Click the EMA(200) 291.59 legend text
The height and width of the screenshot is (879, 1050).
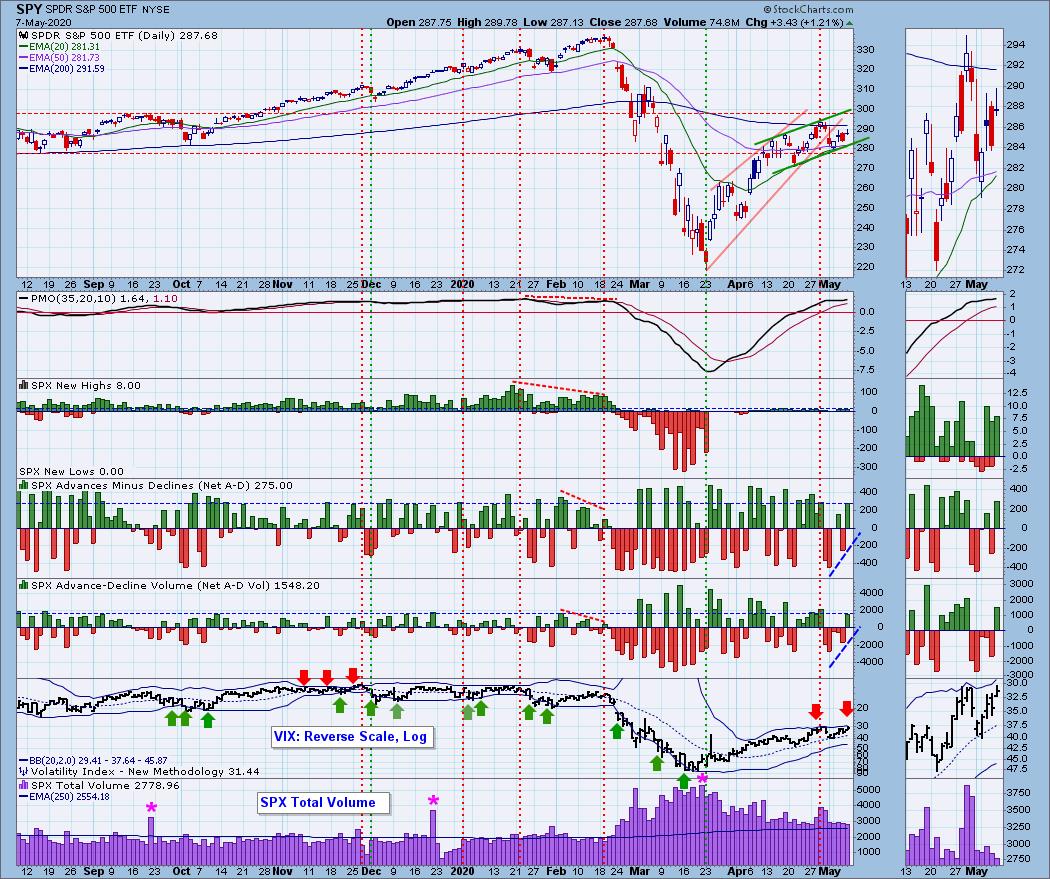(67, 68)
